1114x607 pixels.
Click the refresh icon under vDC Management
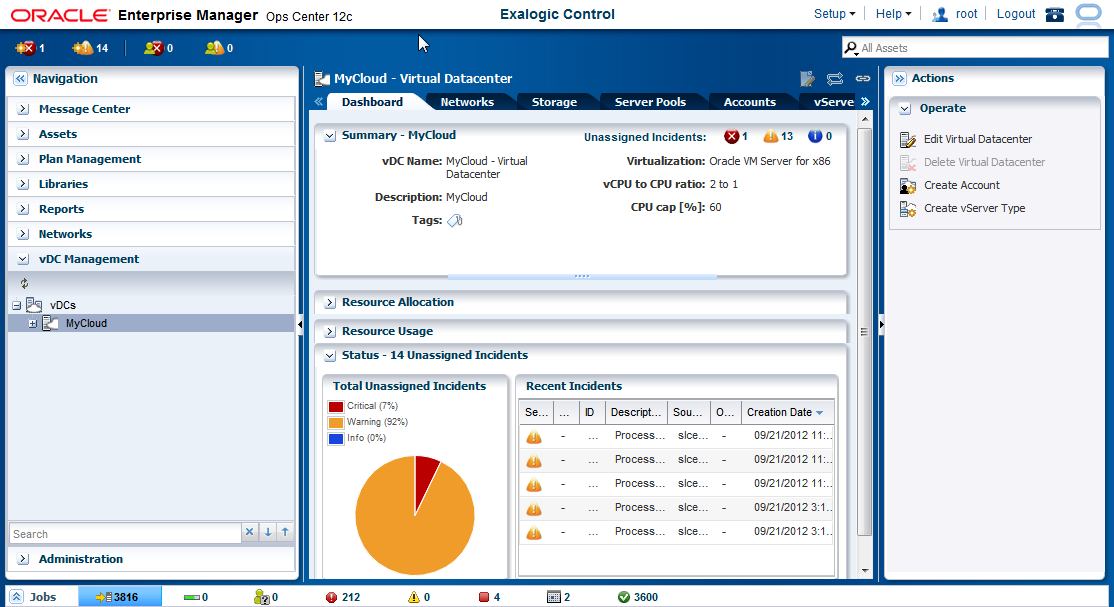coord(24,283)
